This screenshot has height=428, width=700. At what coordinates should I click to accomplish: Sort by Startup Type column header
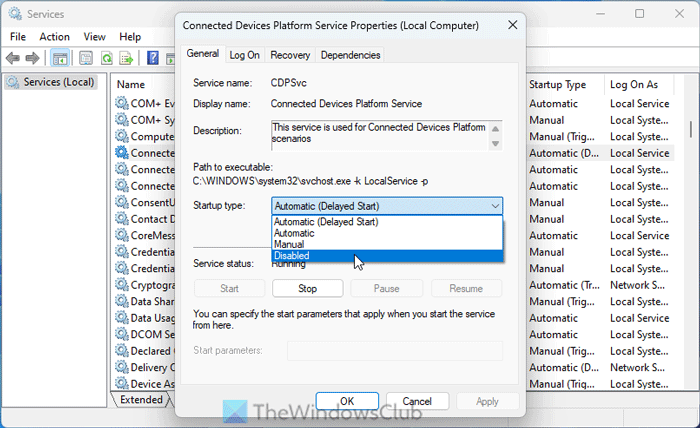point(558,84)
